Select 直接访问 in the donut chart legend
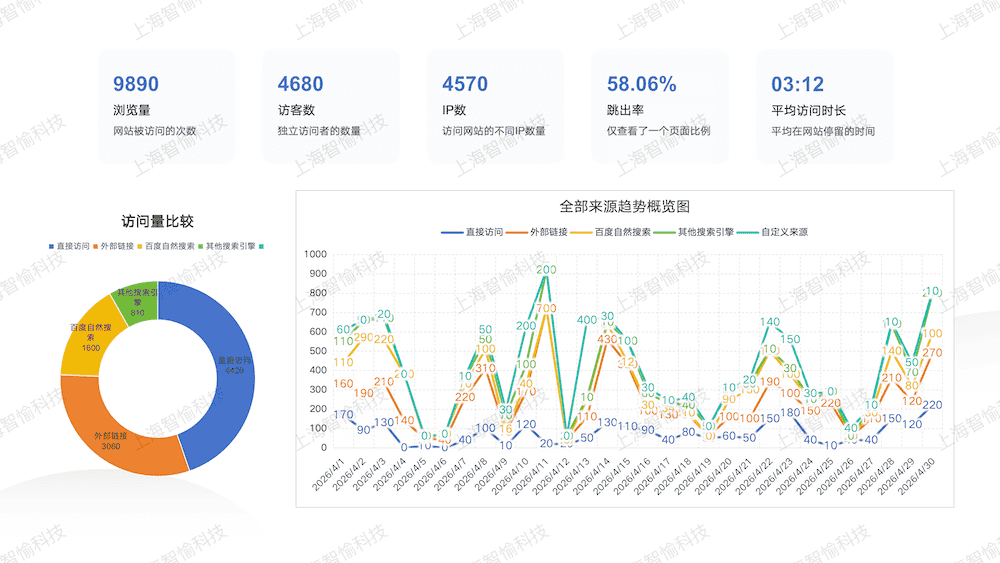This screenshot has height=563, width=1000. [x=69, y=246]
